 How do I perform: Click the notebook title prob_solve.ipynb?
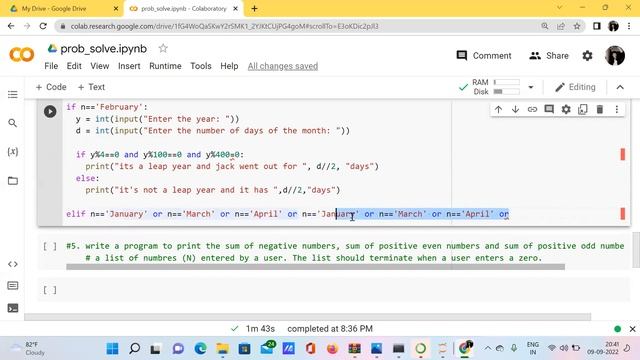(103, 49)
